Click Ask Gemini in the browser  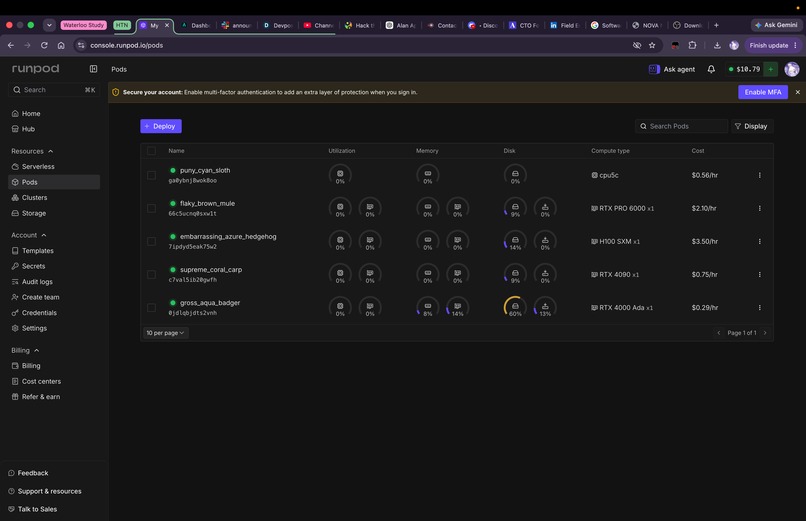click(x=776, y=25)
